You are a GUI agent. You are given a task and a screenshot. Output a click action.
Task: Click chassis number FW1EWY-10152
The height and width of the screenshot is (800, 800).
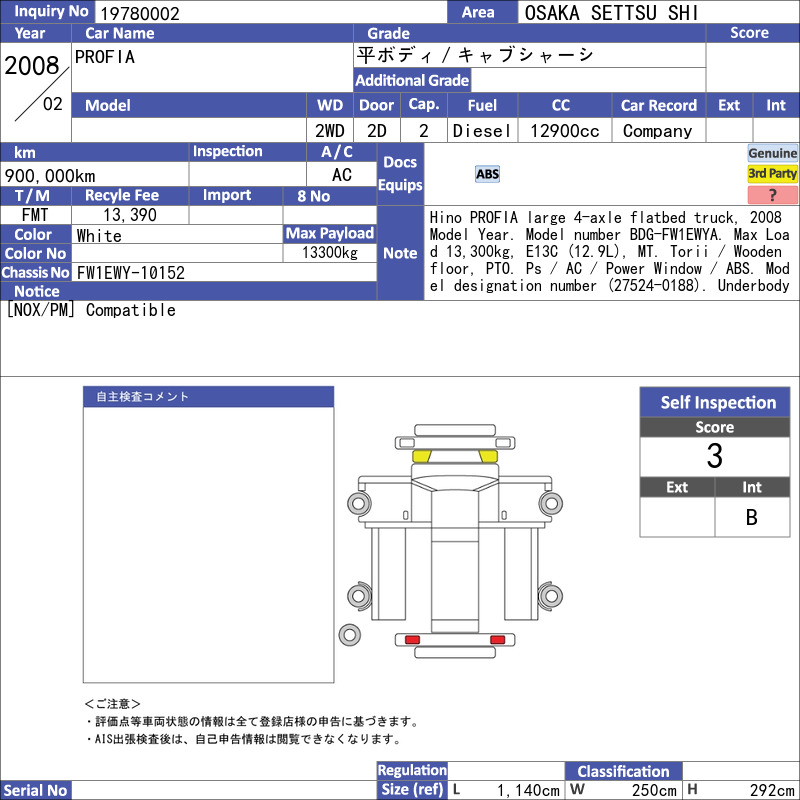tap(131, 272)
